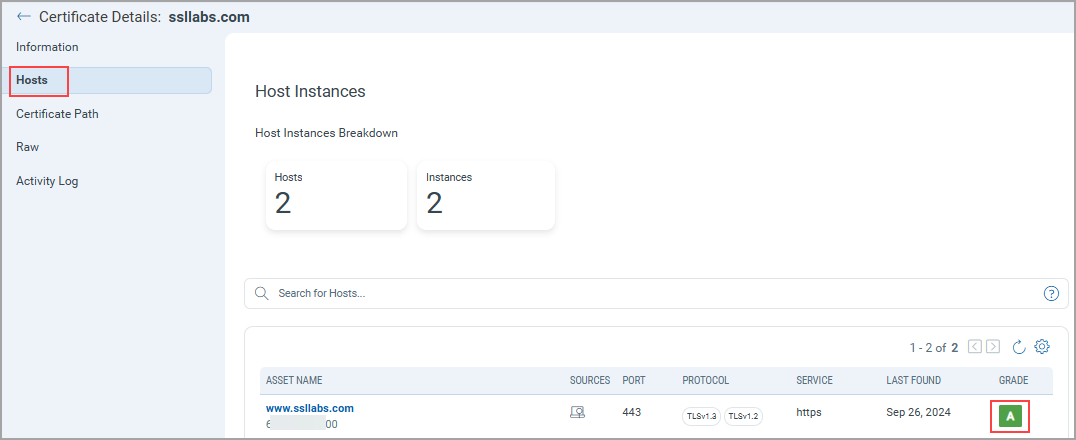Viewport: 1076px width, 440px height.
Task: Open search help question mark icon
Action: 1051,293
